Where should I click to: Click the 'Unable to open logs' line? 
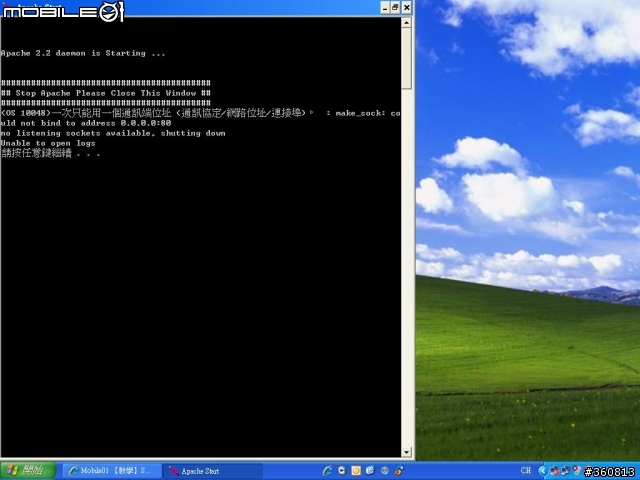tap(48, 143)
